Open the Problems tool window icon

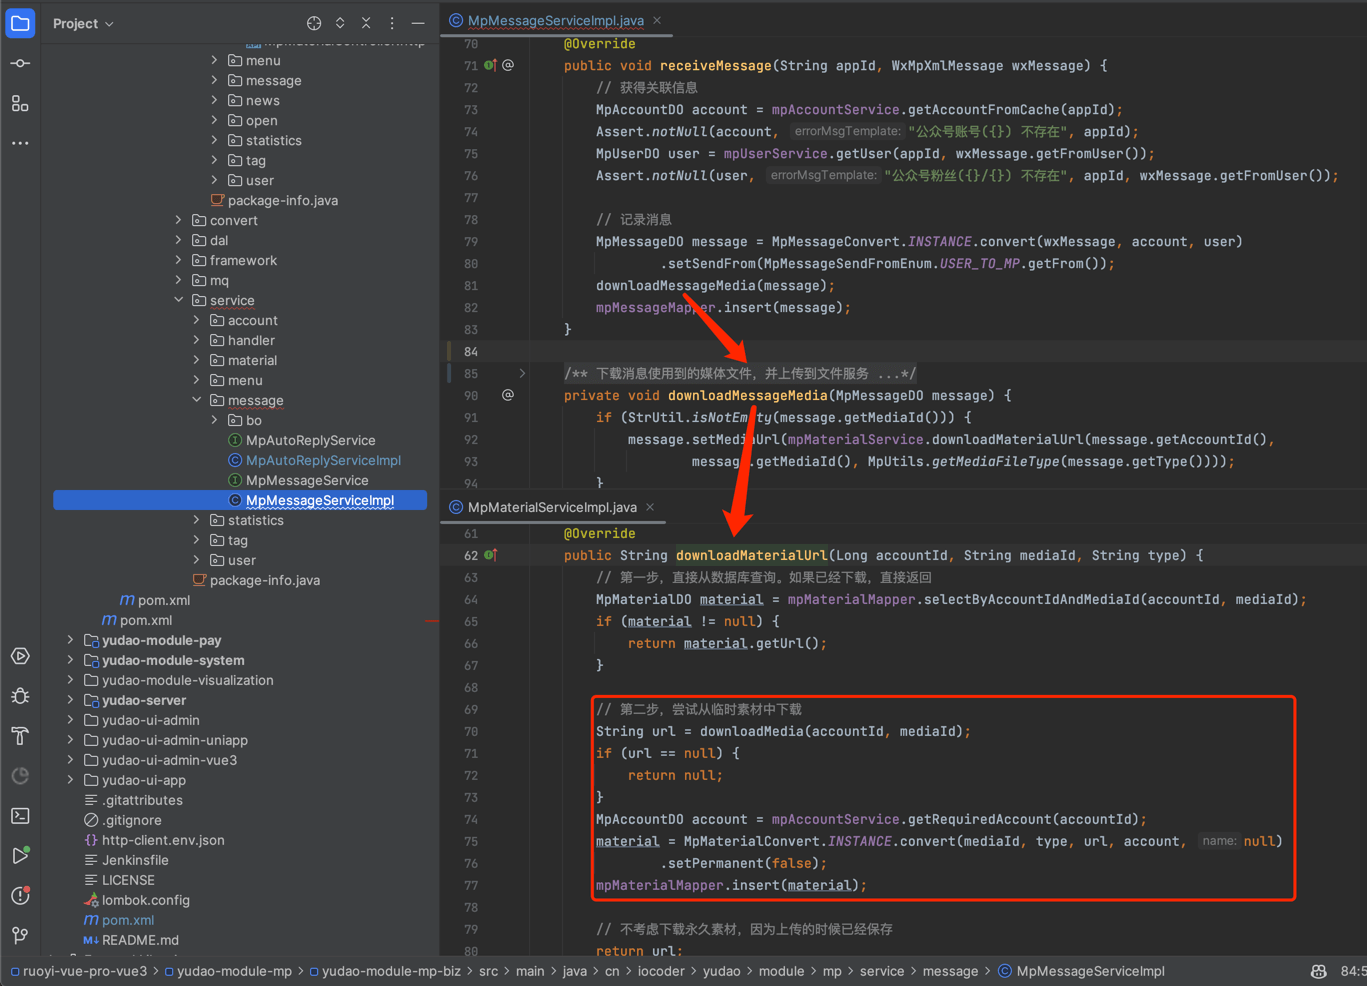pyautogui.click(x=20, y=896)
